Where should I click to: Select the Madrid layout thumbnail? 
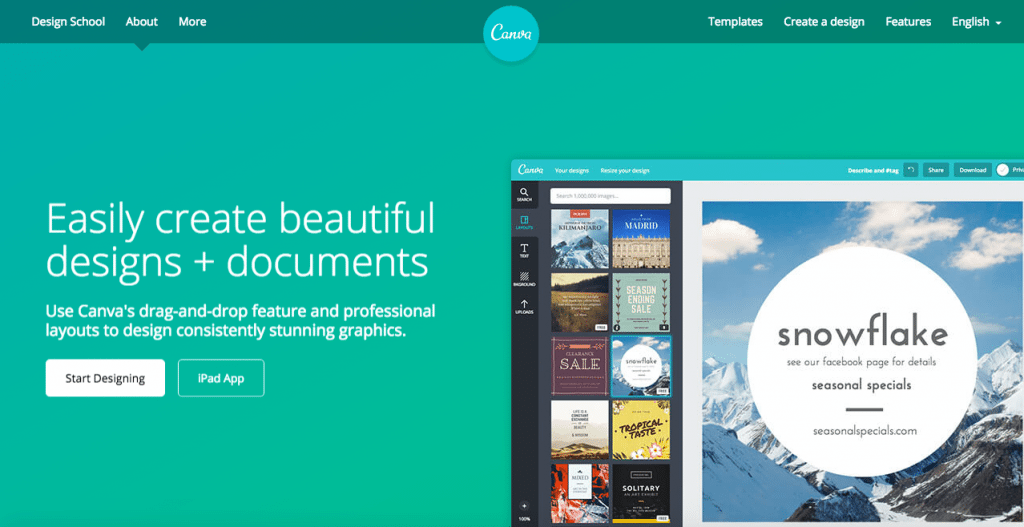tap(641, 238)
